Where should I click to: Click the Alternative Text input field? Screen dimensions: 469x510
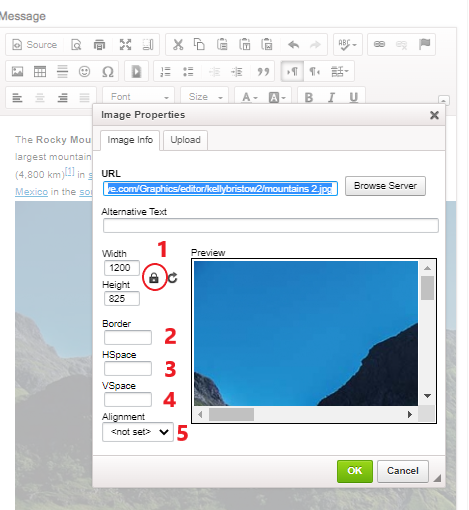pos(271,226)
